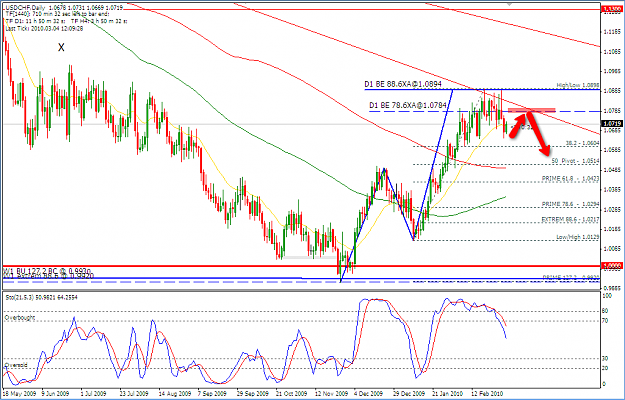Click the '7 Sep 2009' date on the time axis
The image size is (625, 400).
(212, 393)
